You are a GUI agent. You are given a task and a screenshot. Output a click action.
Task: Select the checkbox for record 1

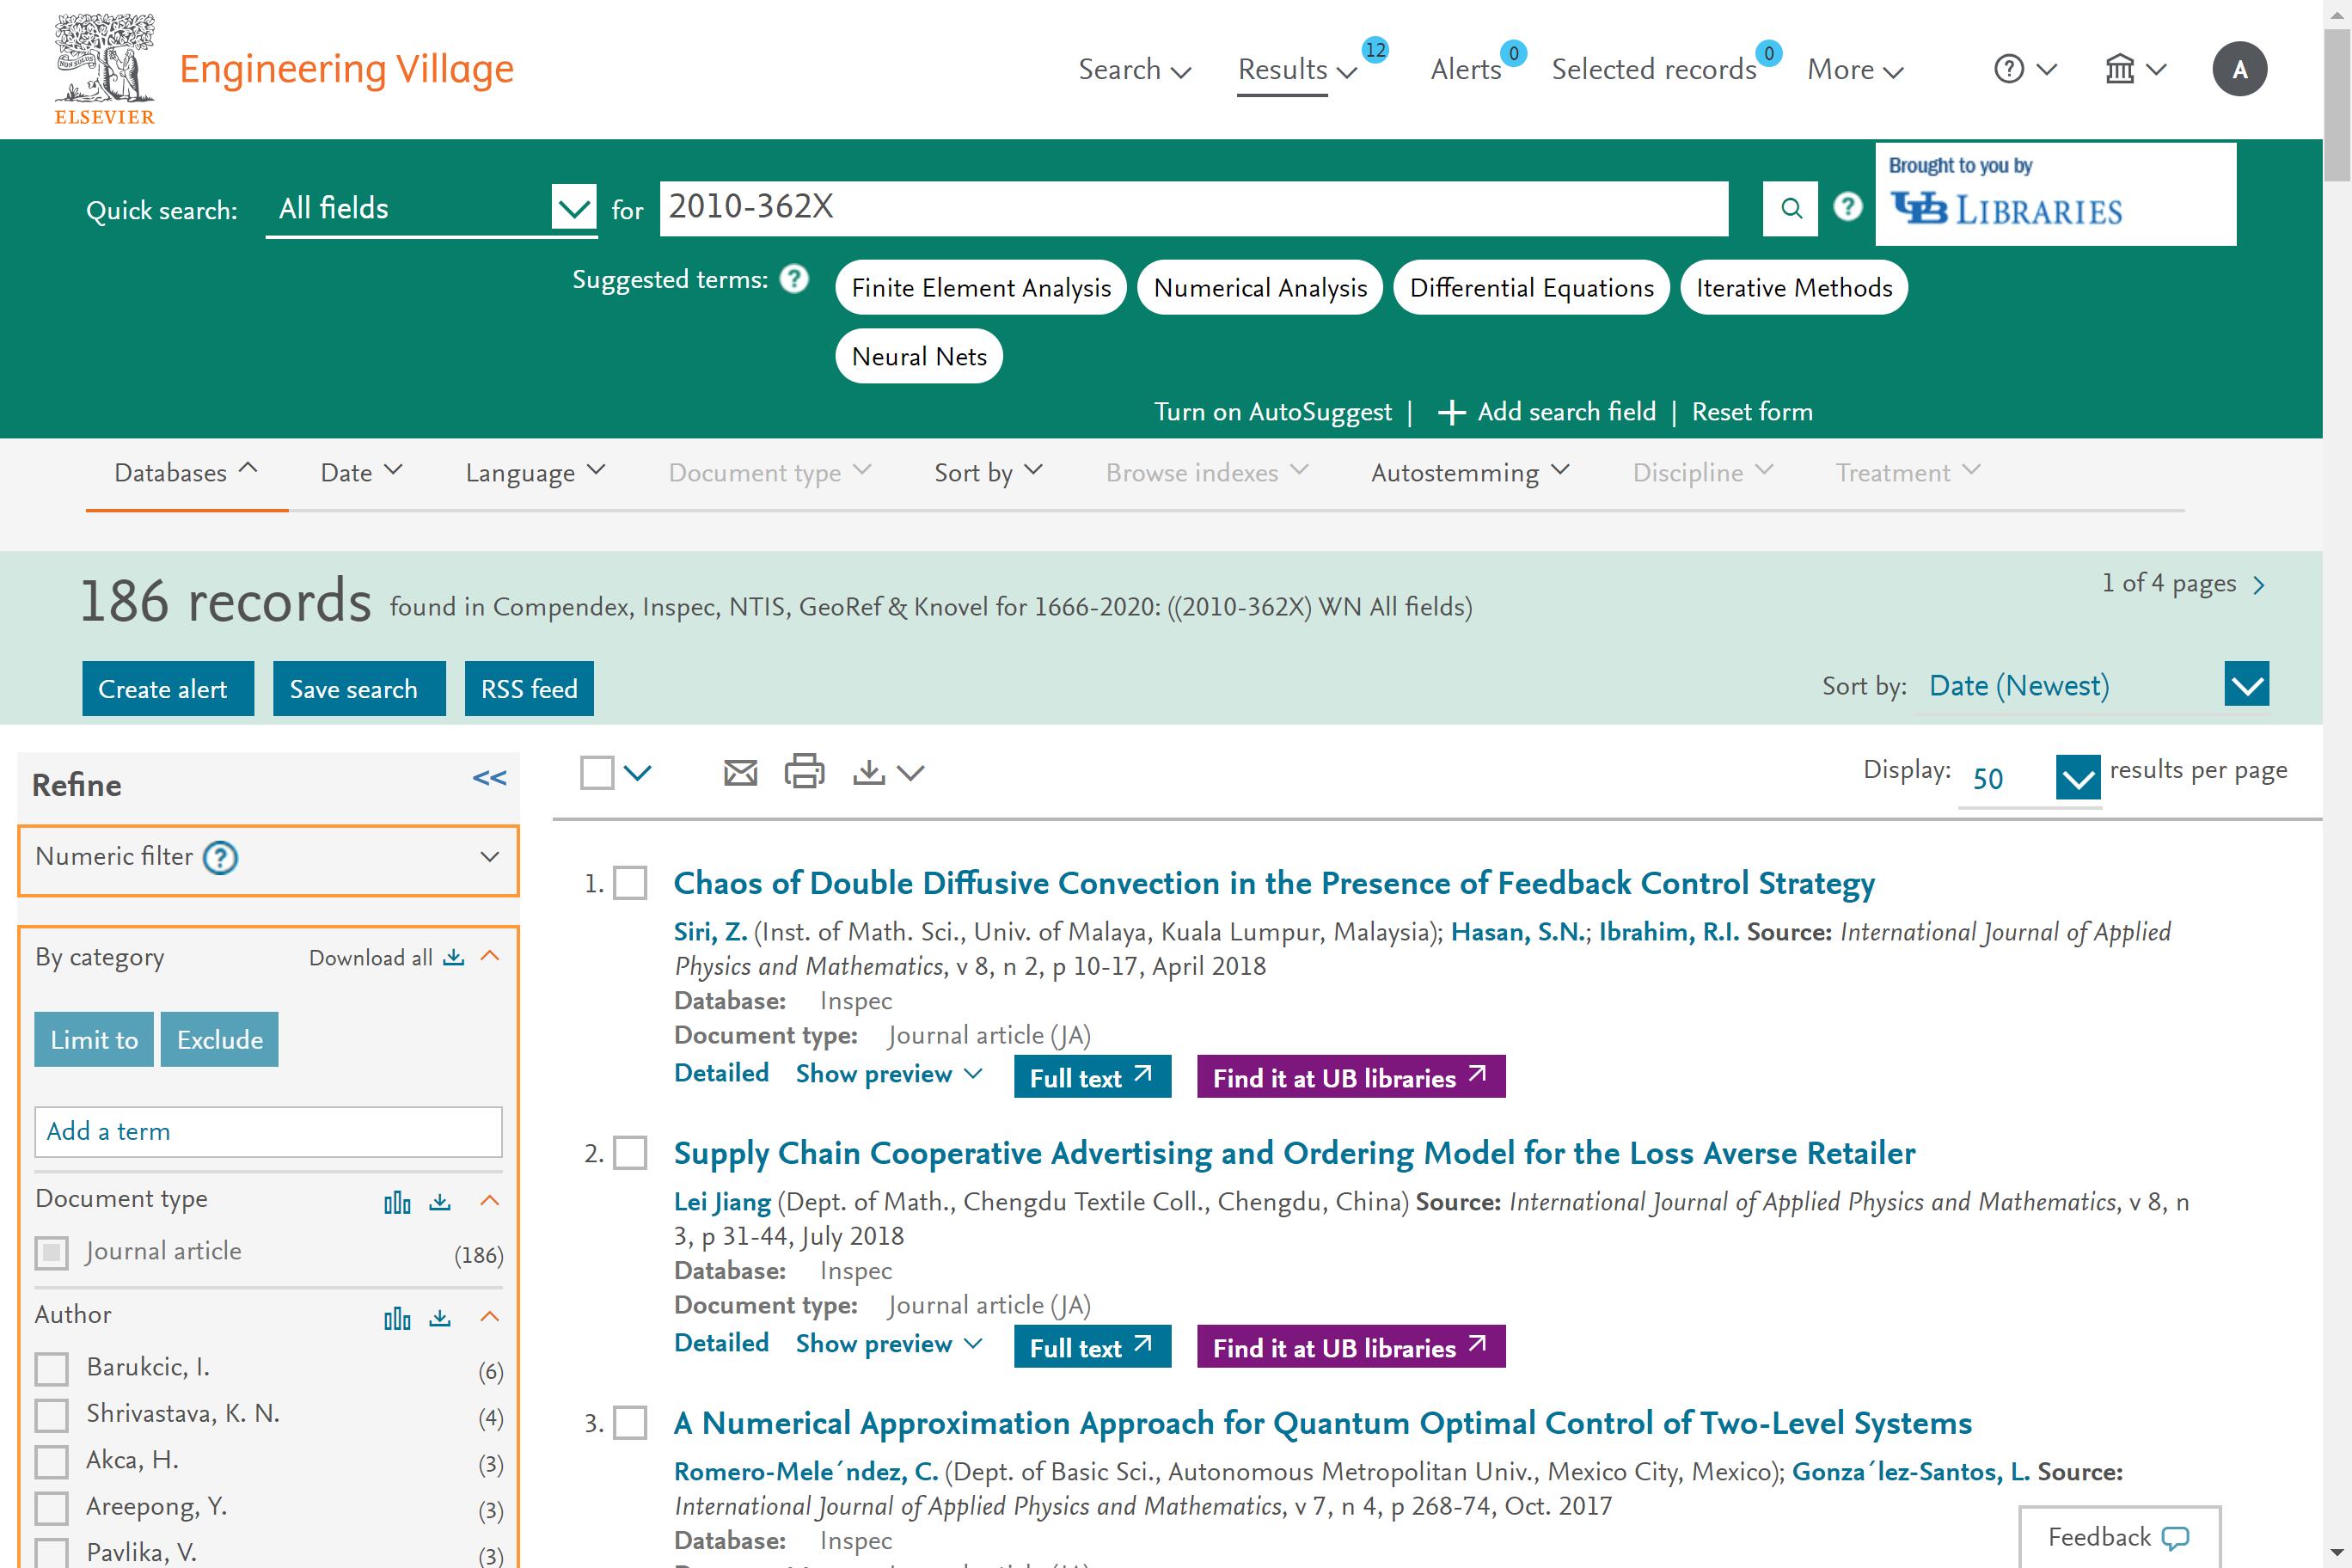[x=630, y=883]
